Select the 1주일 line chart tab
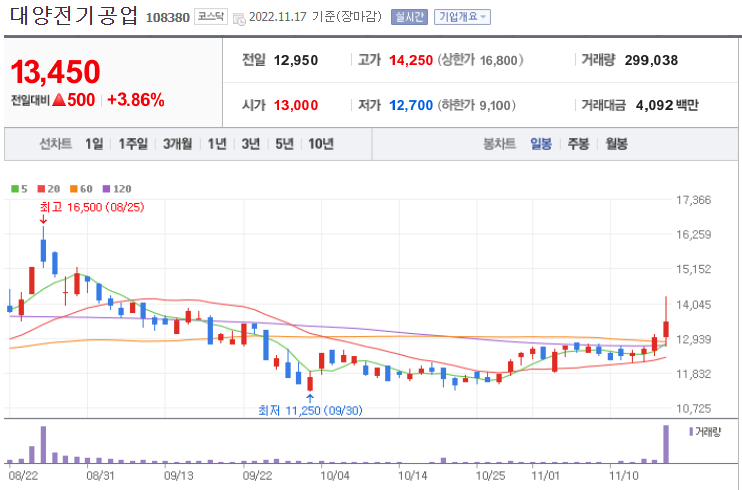 tap(133, 143)
